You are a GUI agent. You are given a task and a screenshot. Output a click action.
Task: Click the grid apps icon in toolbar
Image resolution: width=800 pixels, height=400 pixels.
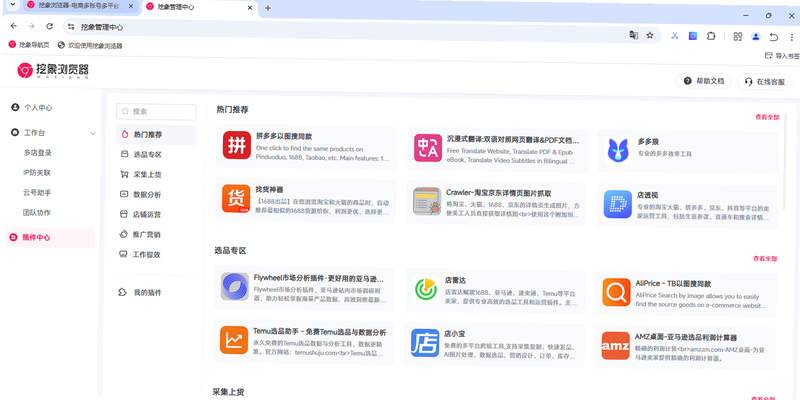[737, 36]
